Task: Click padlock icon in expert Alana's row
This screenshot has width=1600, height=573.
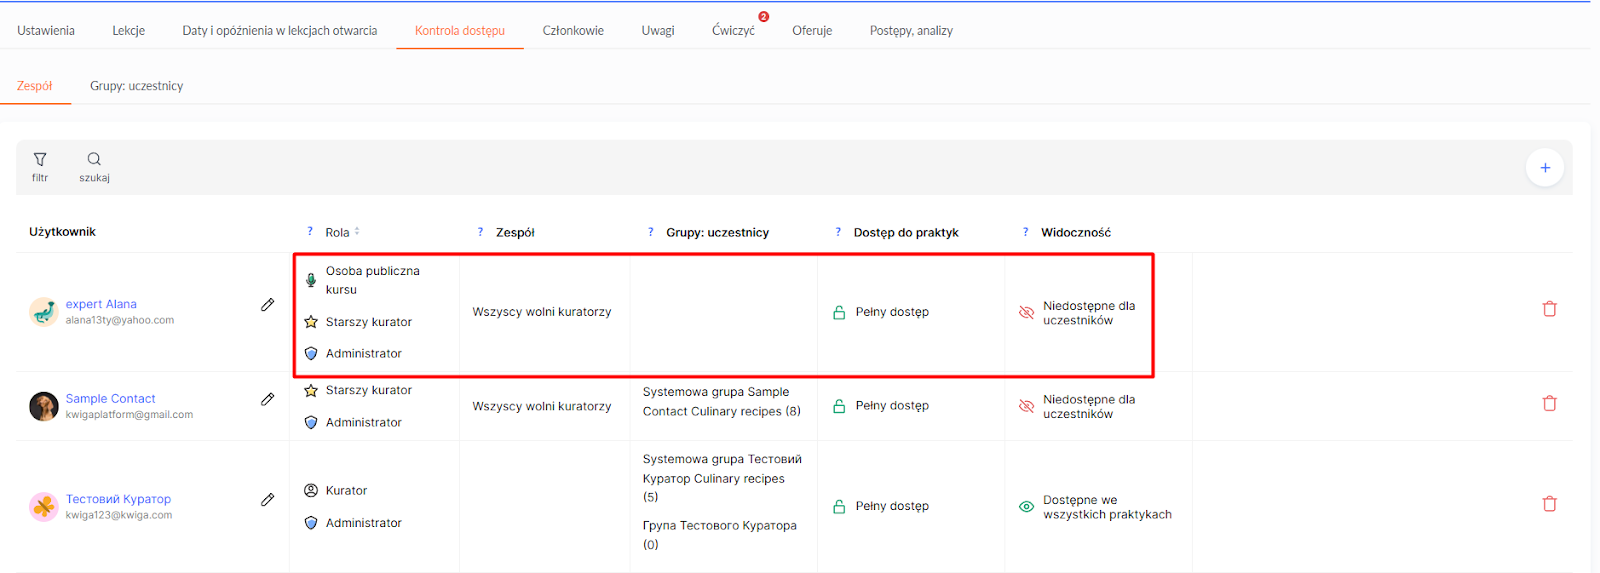Action: pyautogui.click(x=839, y=312)
